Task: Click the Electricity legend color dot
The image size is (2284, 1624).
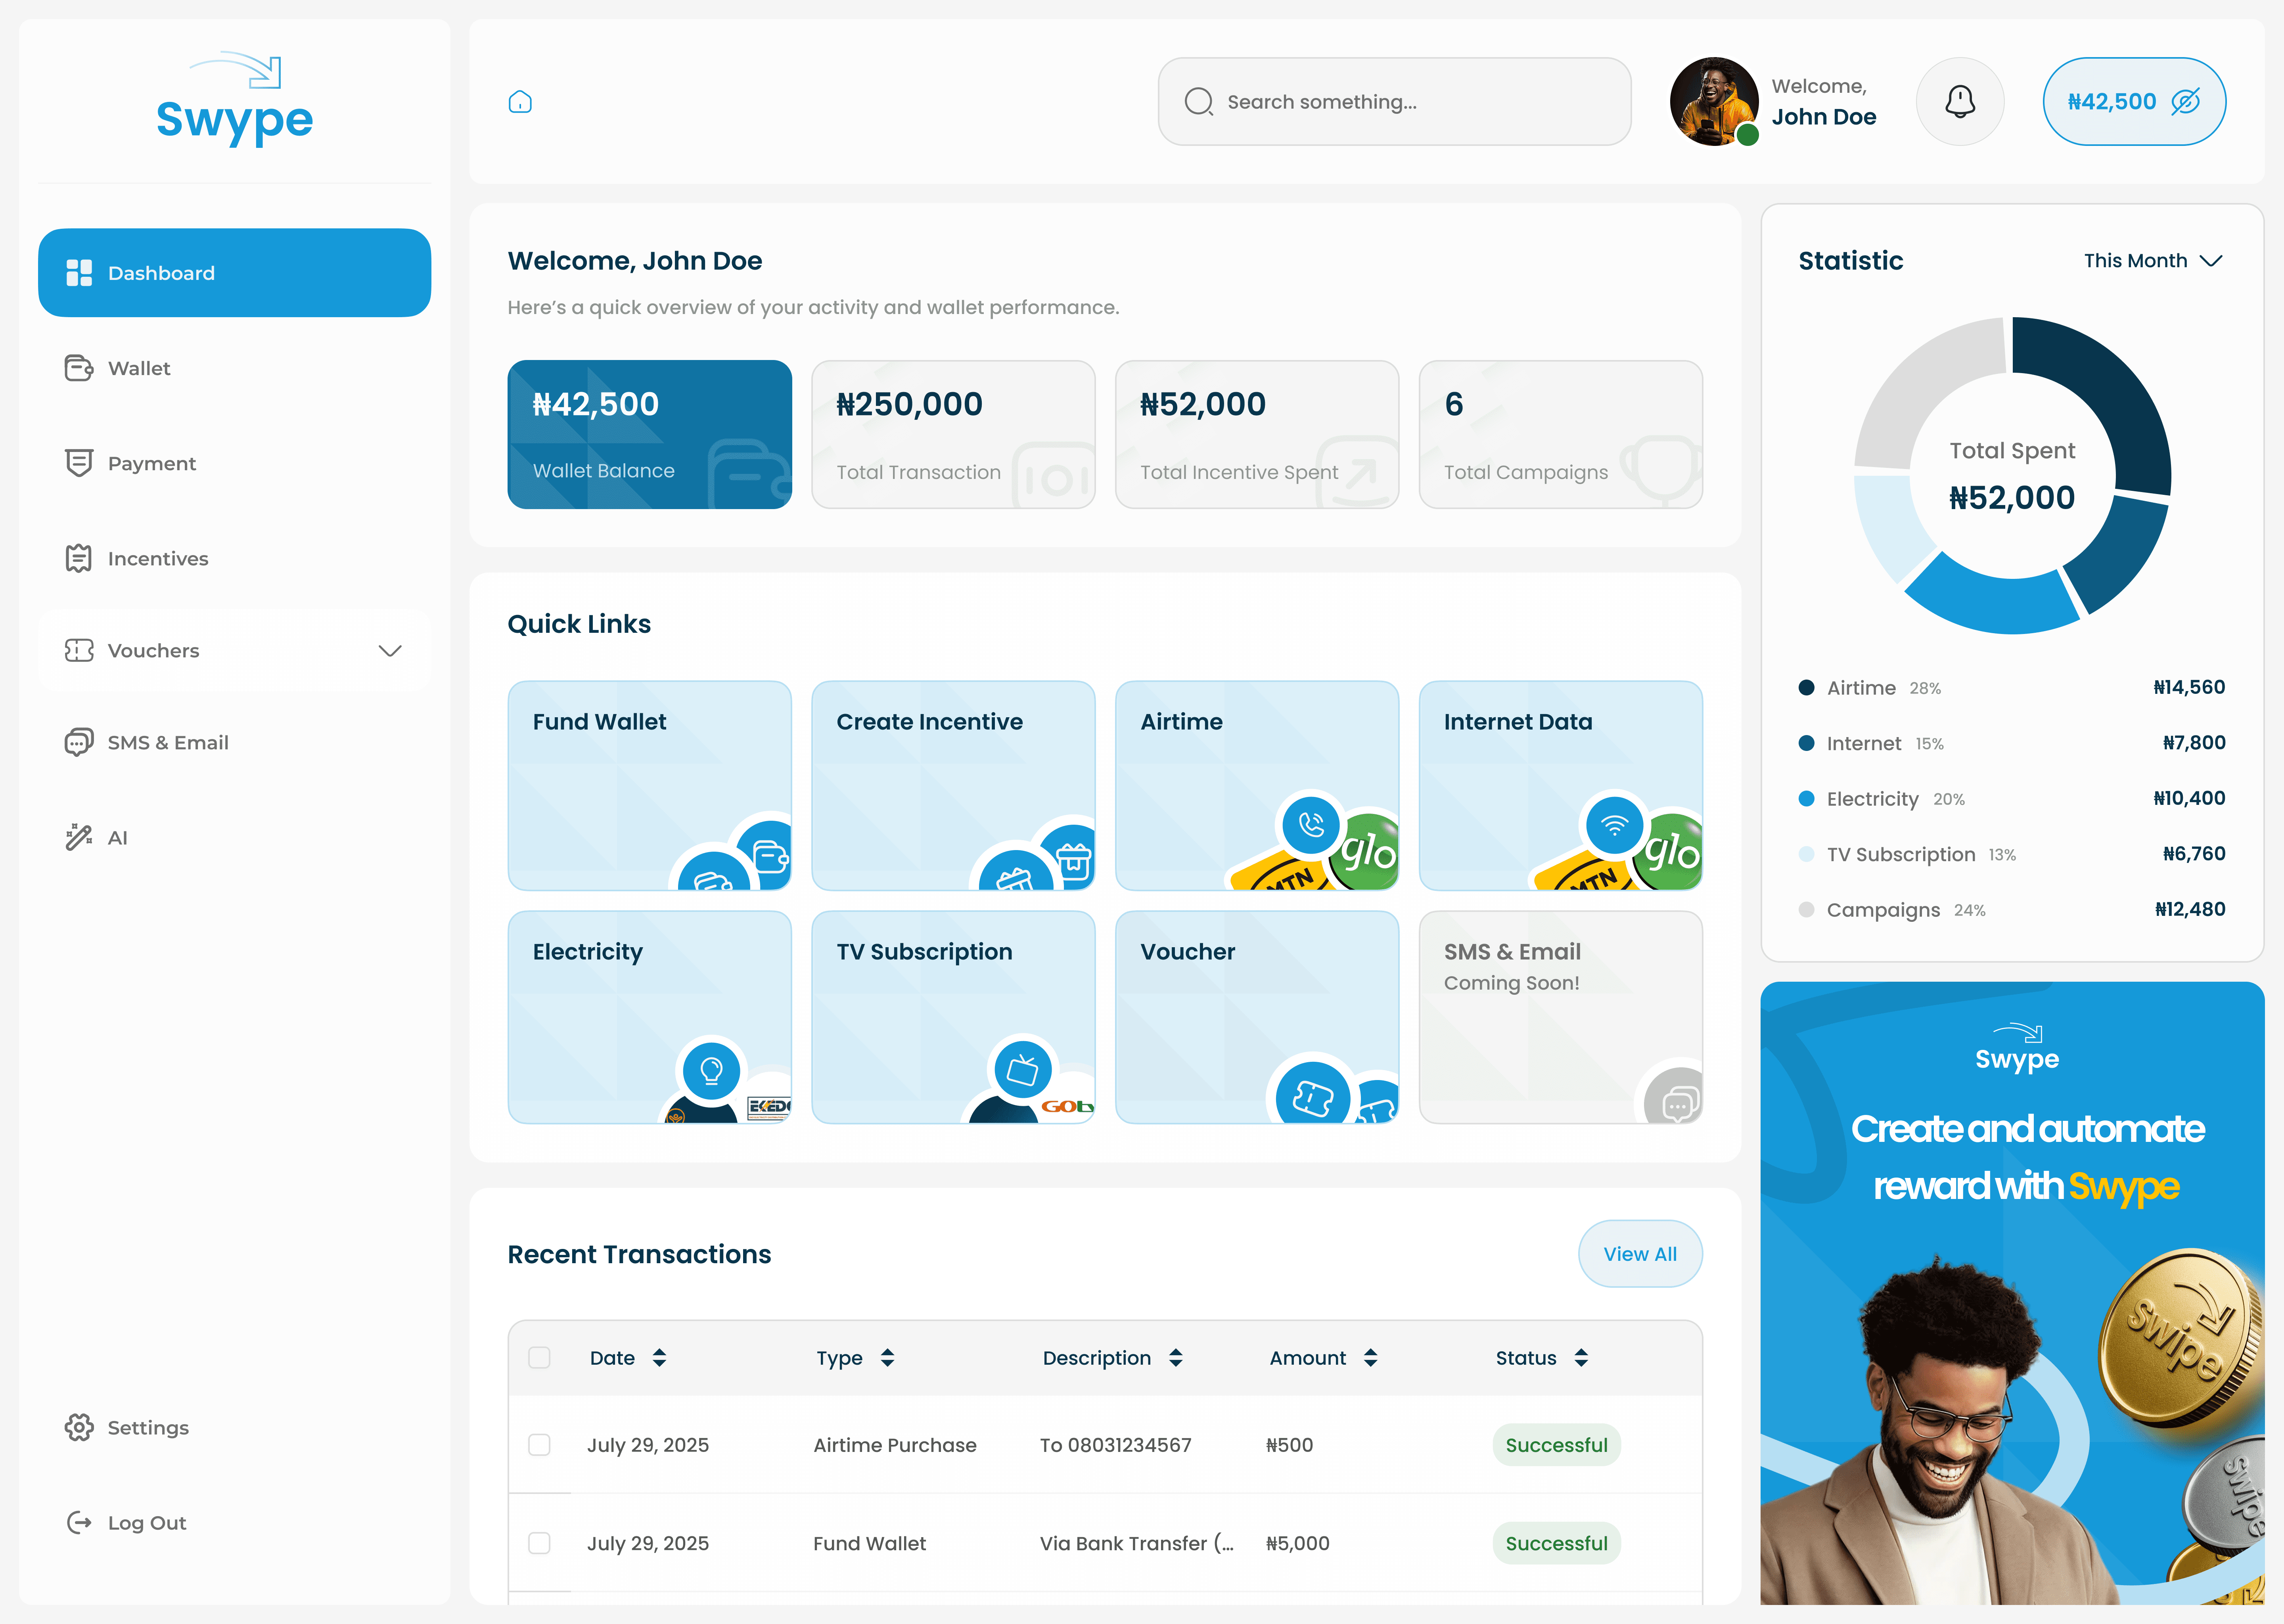Action: (x=1806, y=799)
